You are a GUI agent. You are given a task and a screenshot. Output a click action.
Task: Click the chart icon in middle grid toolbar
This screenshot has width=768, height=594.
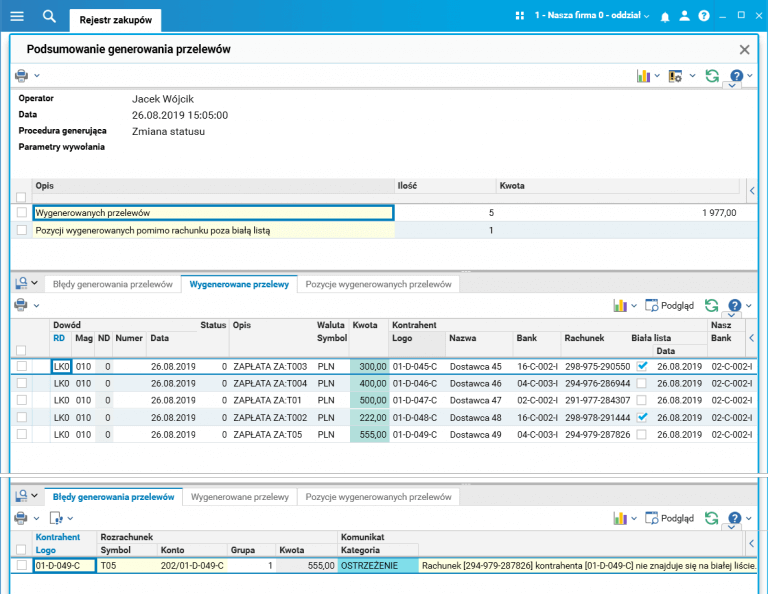click(620, 305)
